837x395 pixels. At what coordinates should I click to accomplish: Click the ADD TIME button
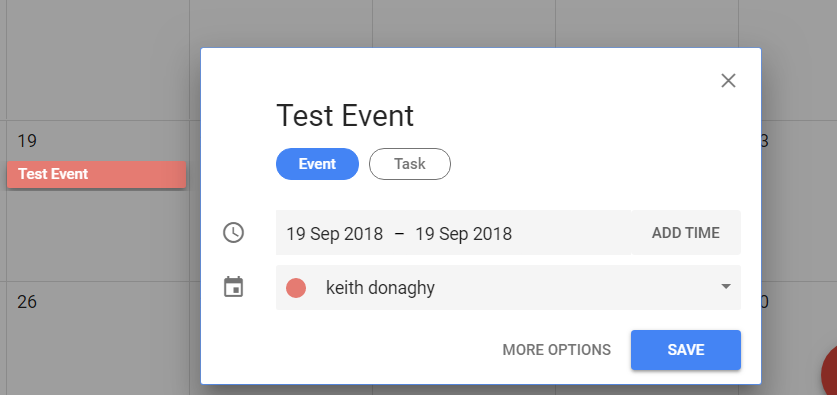click(685, 233)
